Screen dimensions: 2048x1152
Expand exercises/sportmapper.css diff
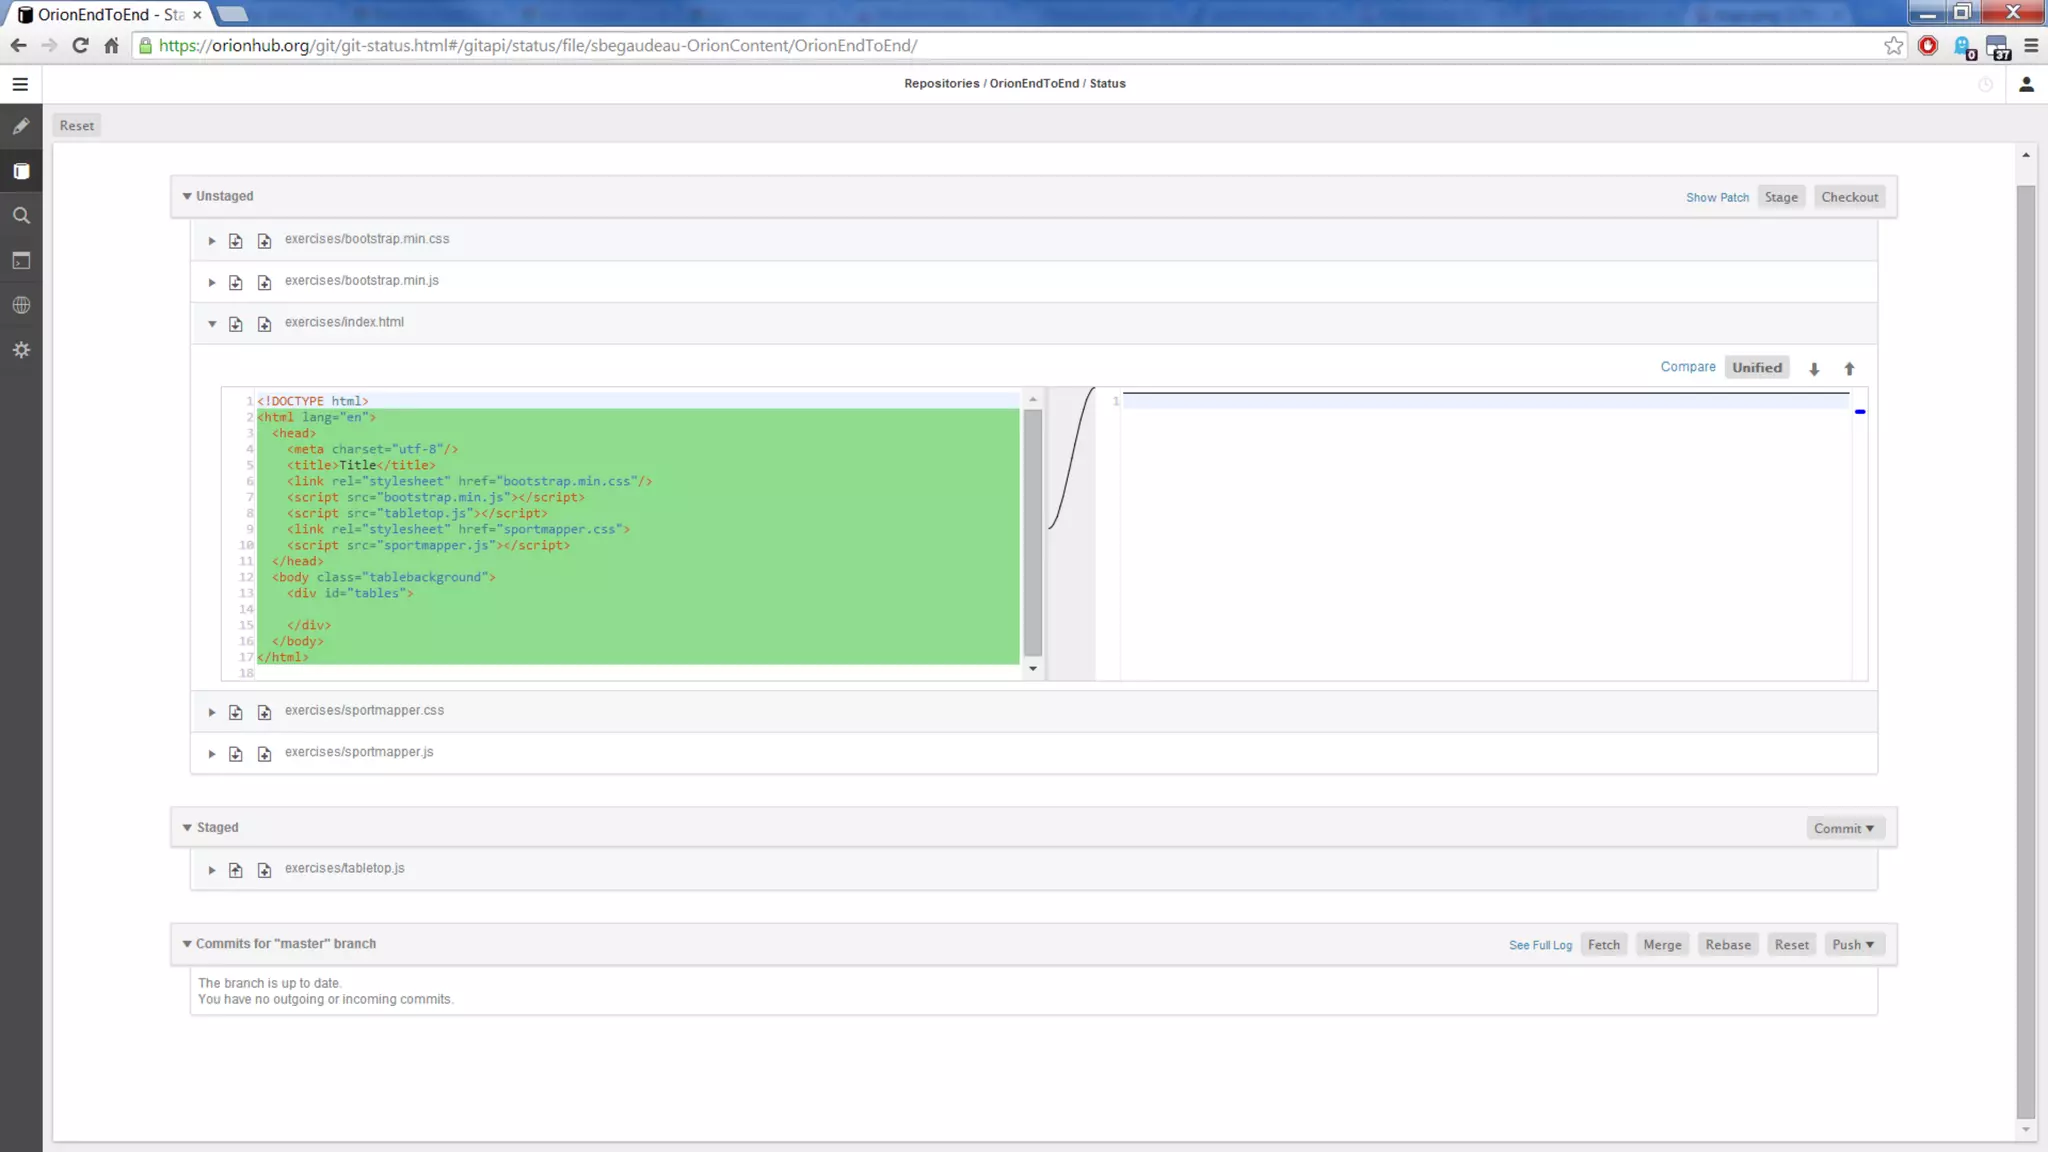point(212,712)
